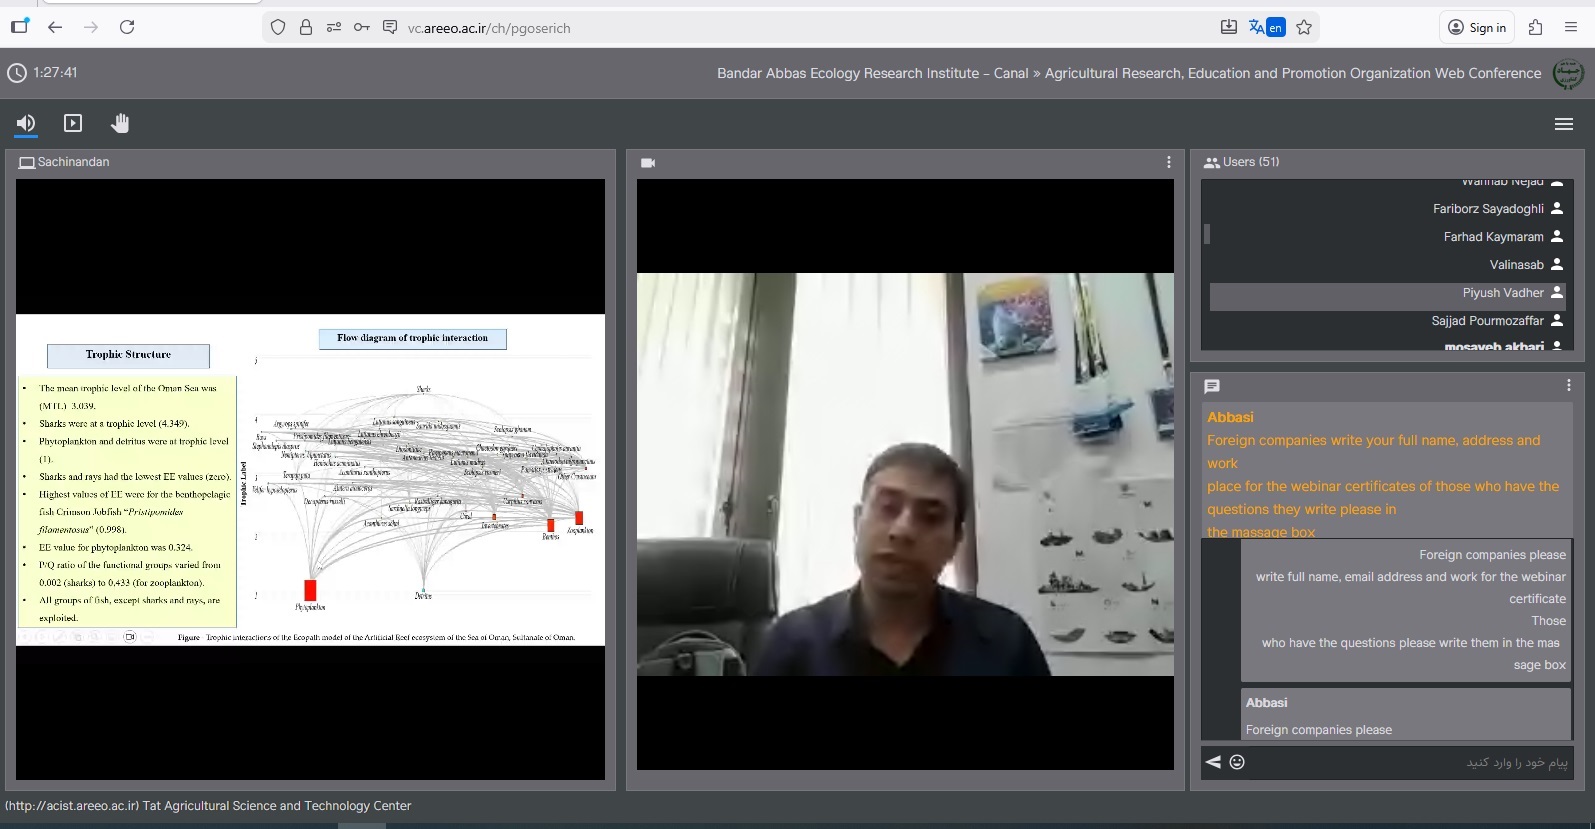Open the browser application menu
This screenshot has height=829, width=1595.
click(x=1571, y=27)
